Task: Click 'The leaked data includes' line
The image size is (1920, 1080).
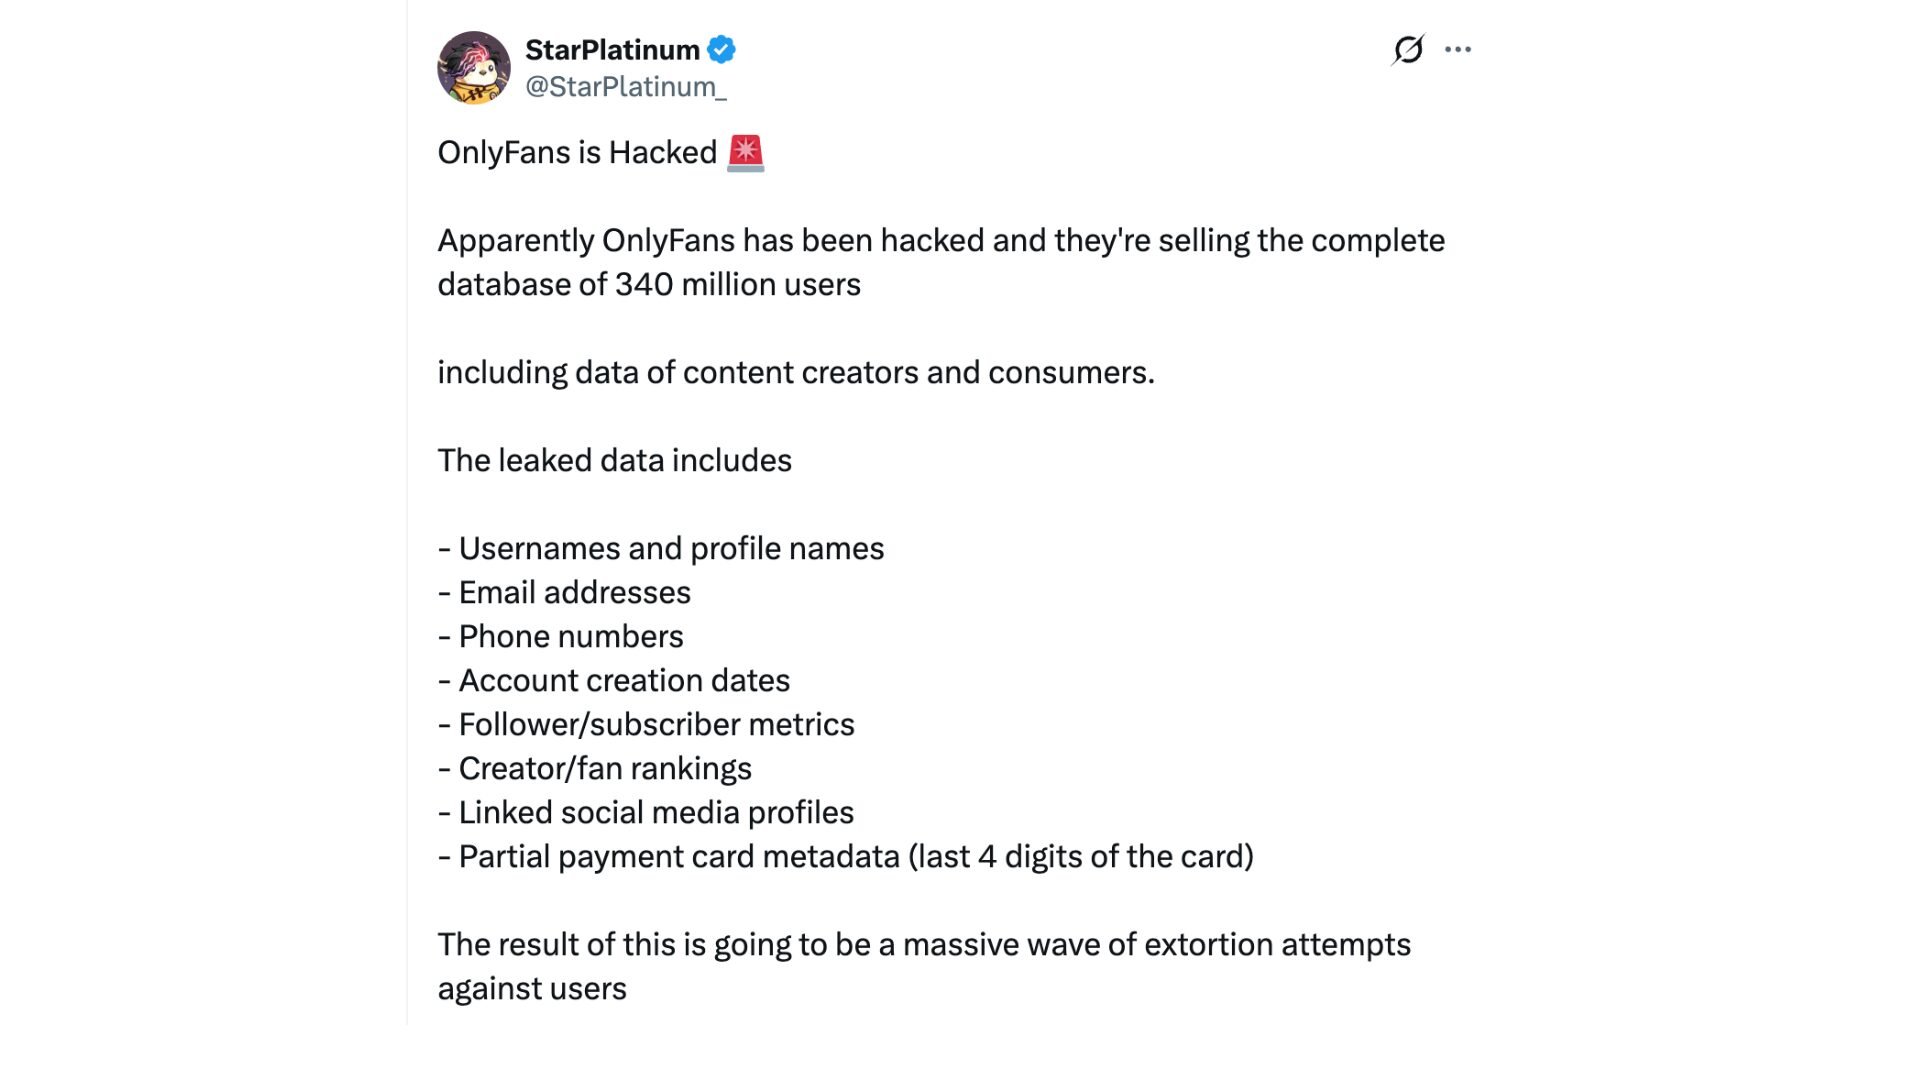Action: click(615, 461)
